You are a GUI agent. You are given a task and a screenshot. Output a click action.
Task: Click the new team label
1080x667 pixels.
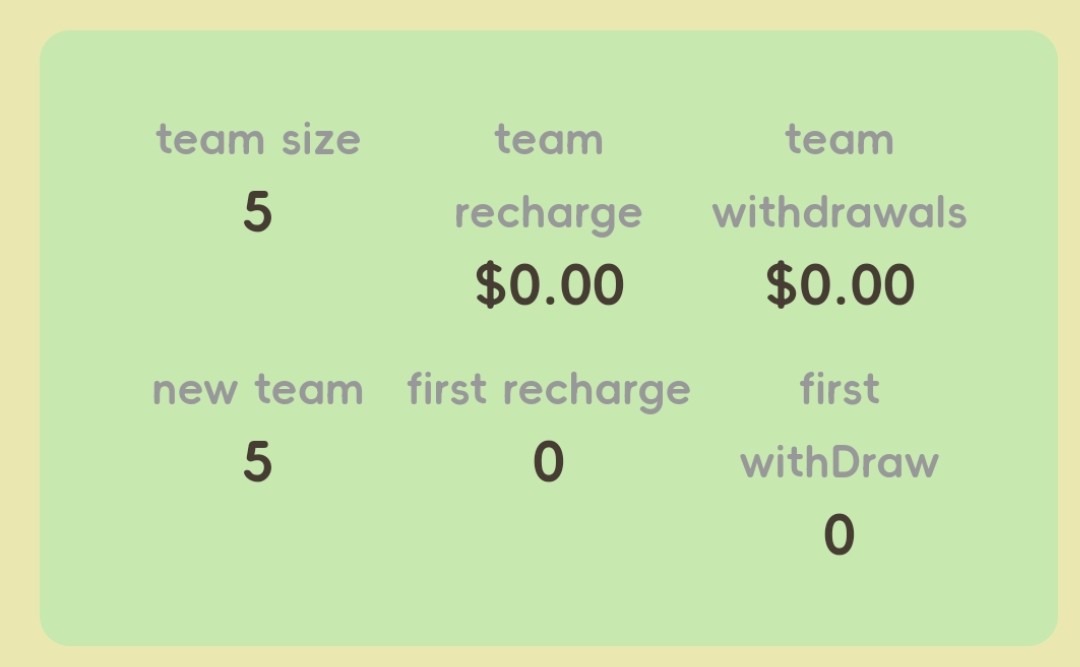(x=258, y=390)
